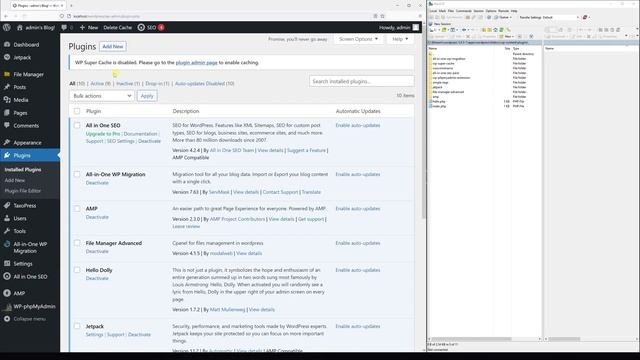This screenshot has width=640, height=360.
Task: Click browser back arrow button
Action: point(6,16)
